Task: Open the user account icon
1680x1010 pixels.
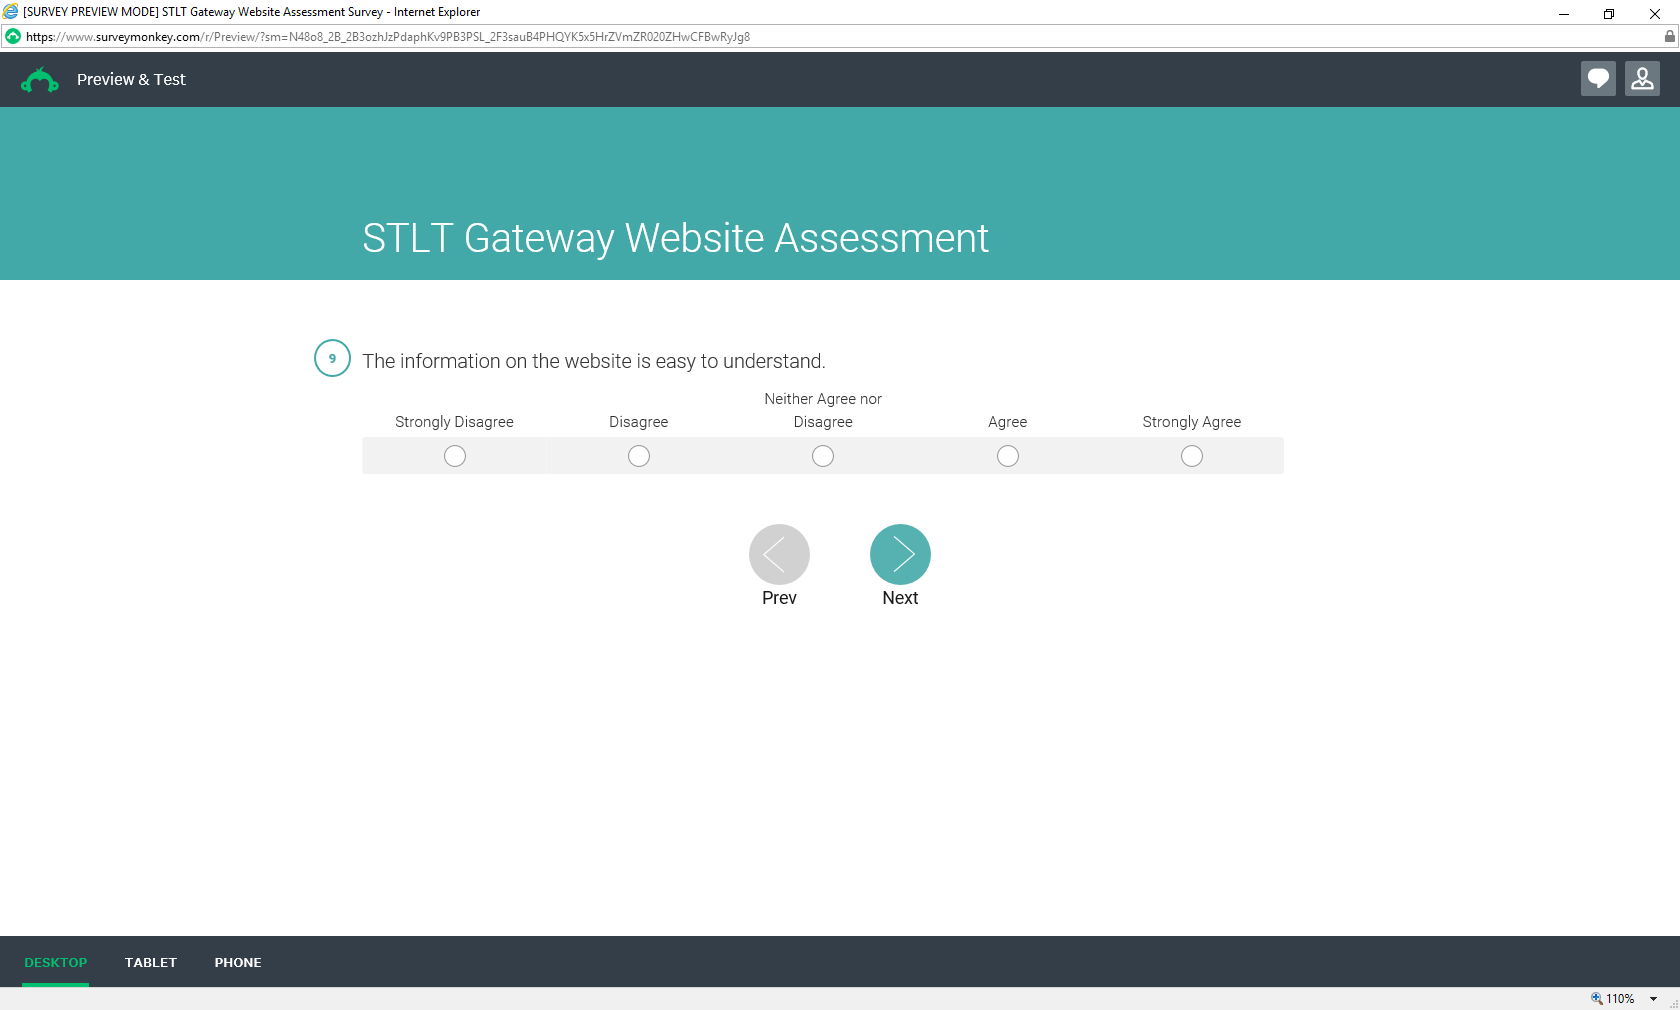Action: pyautogui.click(x=1642, y=79)
